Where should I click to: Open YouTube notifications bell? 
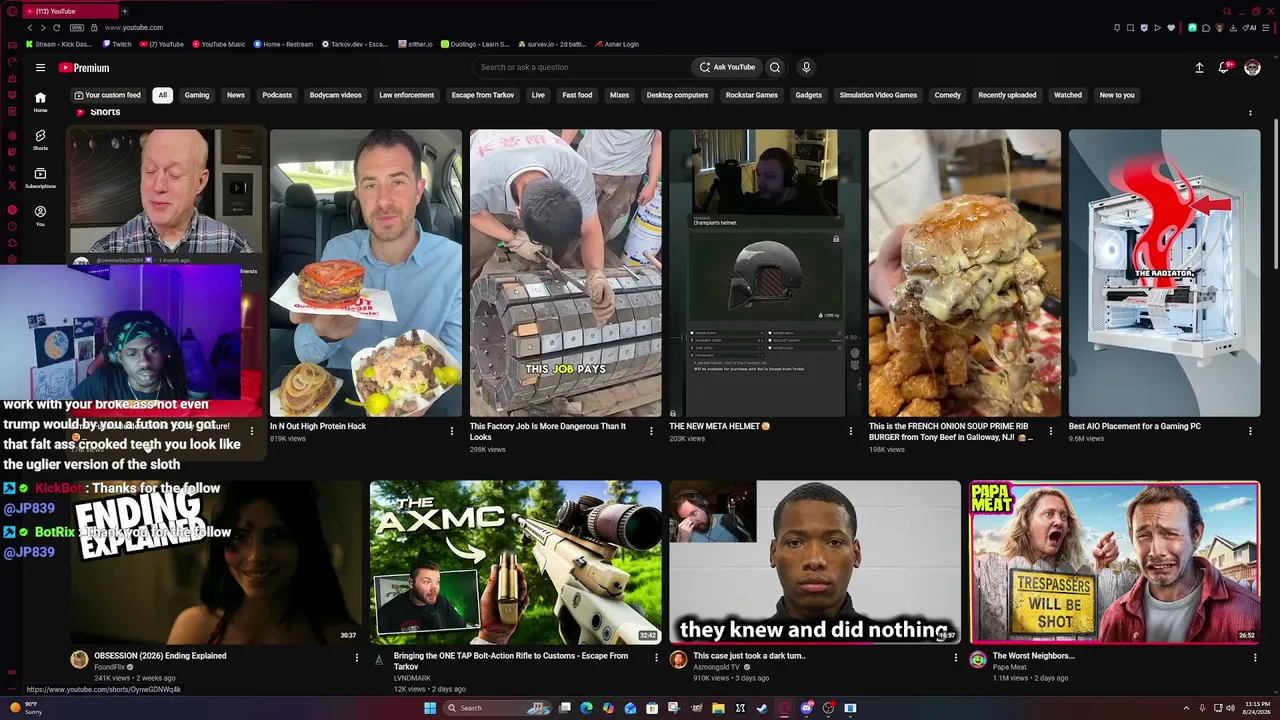tap(1224, 68)
